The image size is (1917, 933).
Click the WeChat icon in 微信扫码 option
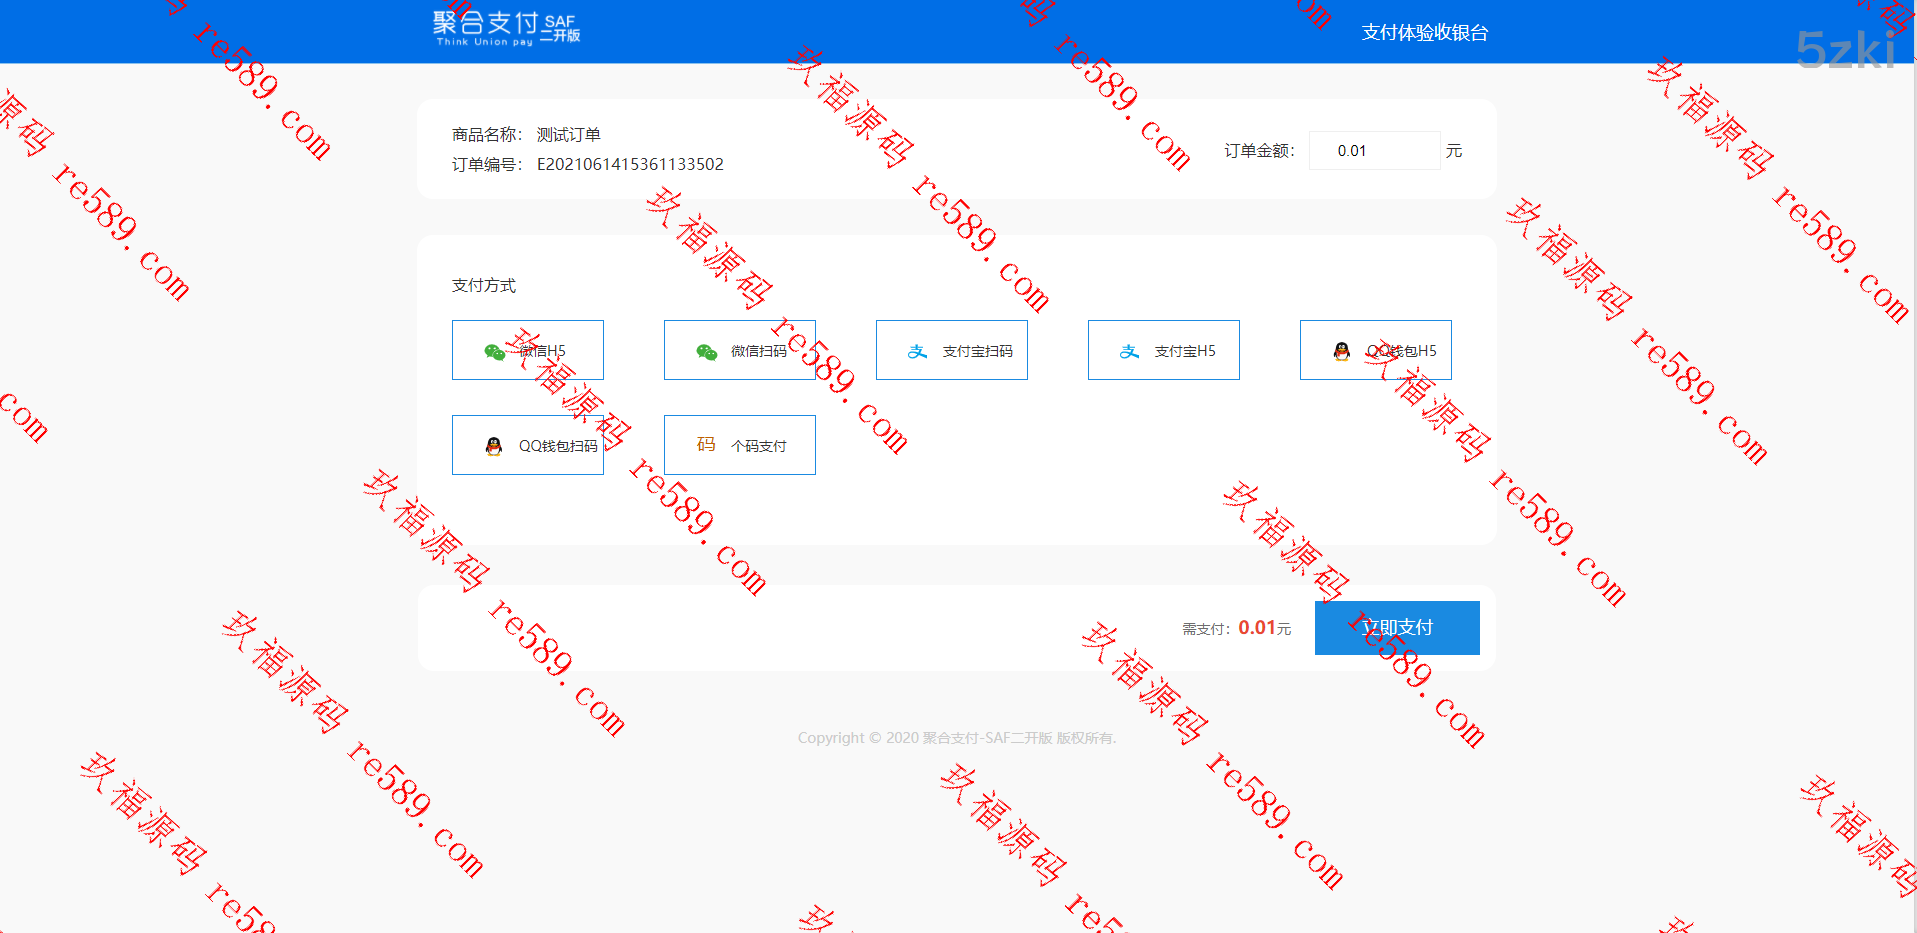point(706,352)
